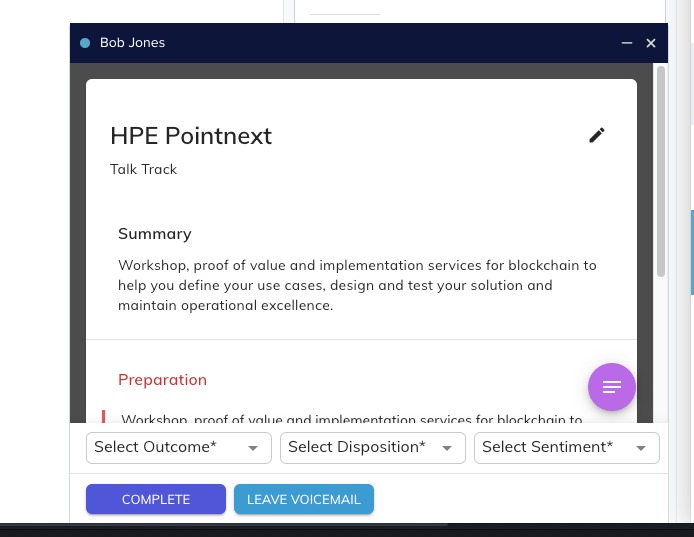Open the purple notes floating button
694x537 pixels.
(612, 387)
